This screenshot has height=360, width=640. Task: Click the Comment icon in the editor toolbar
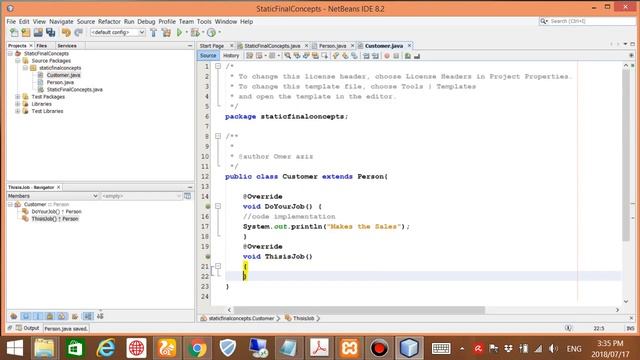[407, 56]
